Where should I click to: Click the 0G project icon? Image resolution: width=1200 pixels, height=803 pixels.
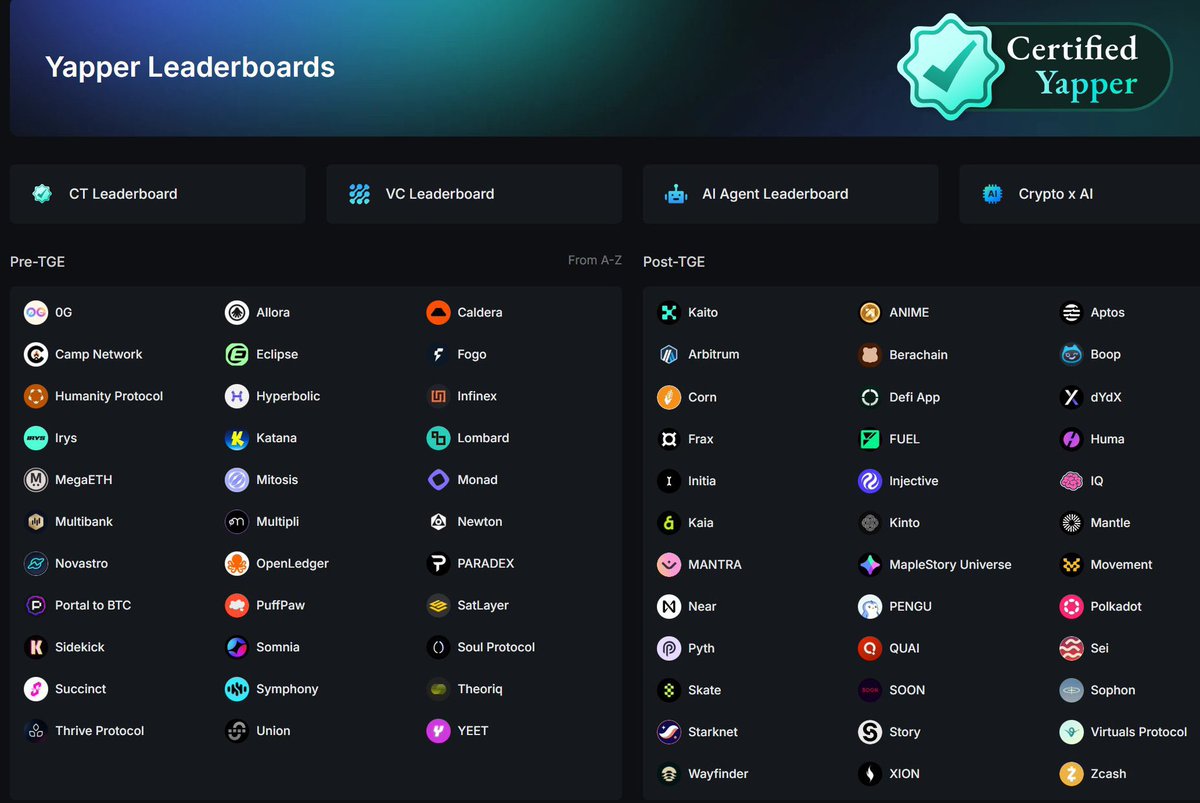(36, 313)
